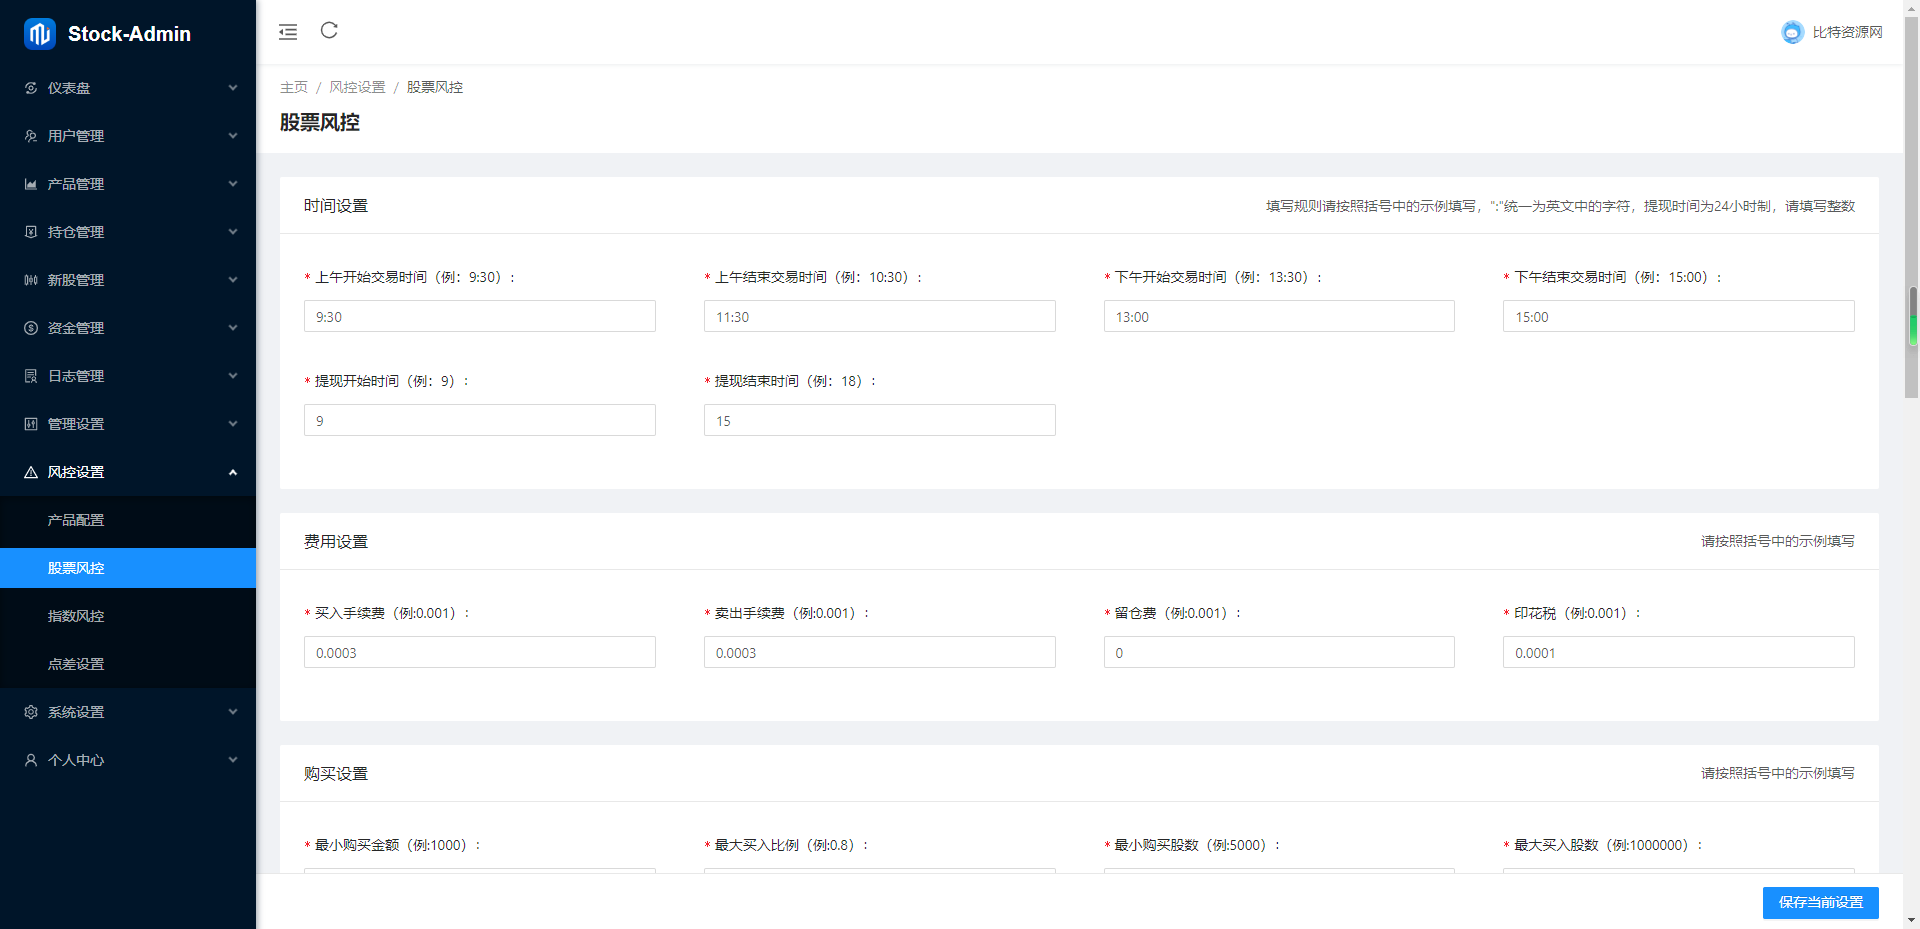Click the 仪表盘 dashboard icon in sidebar
Image resolution: width=1920 pixels, height=929 pixels.
31,88
